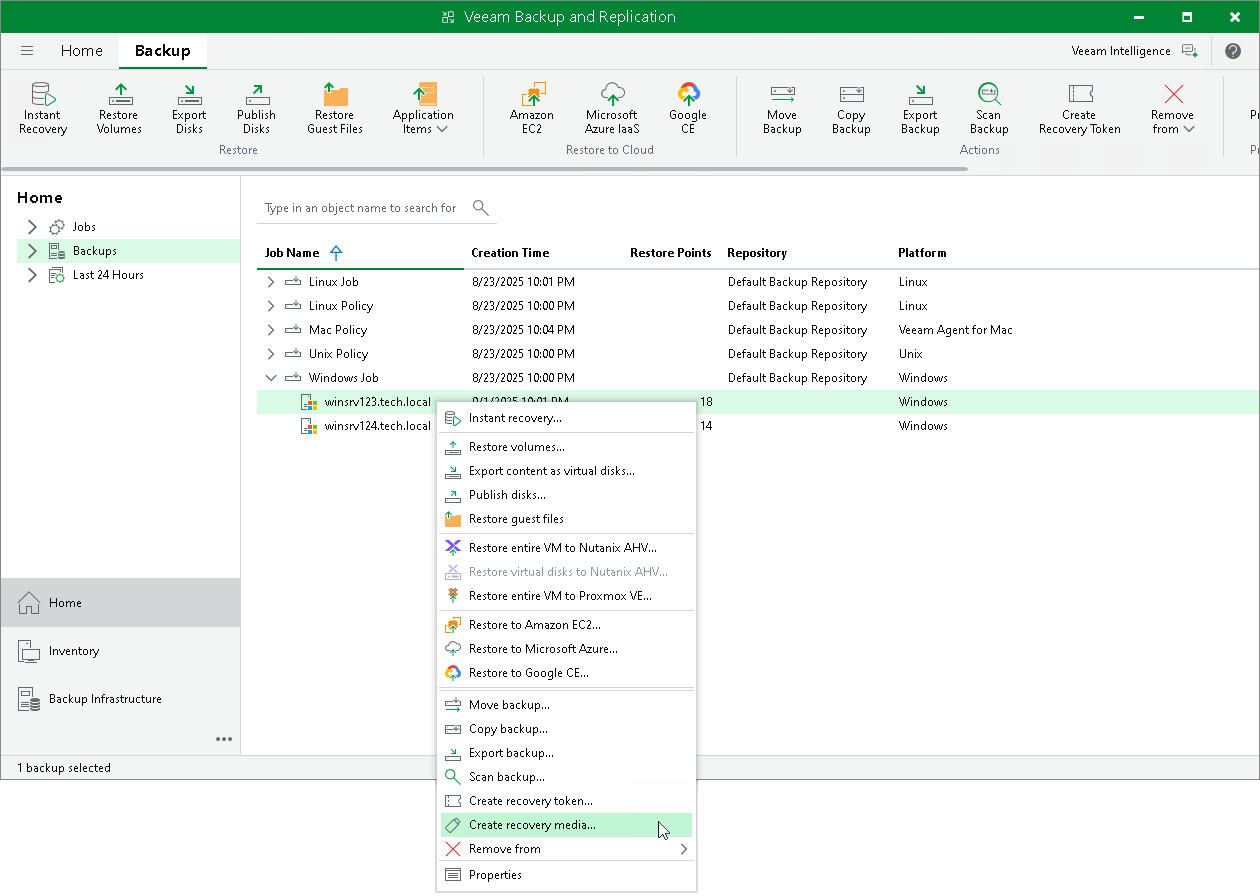1260x896 pixels.
Task: Select Last 24 Hours tree item
Action: coord(108,275)
